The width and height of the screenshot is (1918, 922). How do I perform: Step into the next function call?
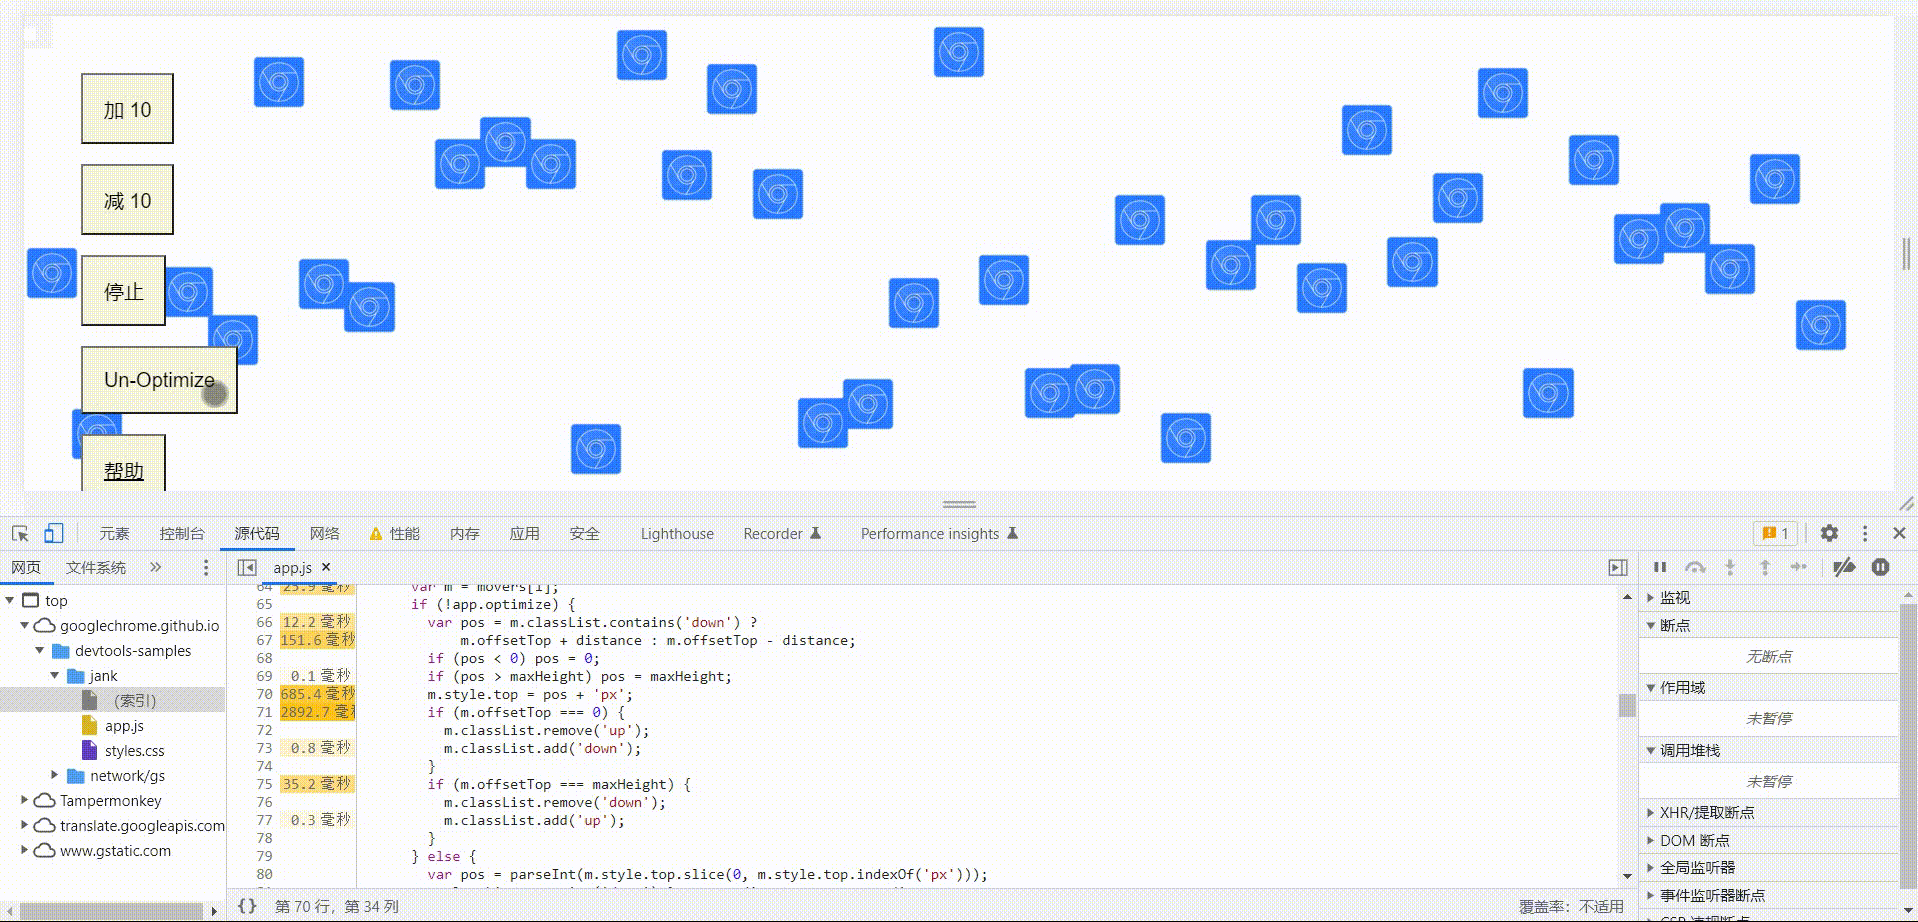pyautogui.click(x=1730, y=567)
